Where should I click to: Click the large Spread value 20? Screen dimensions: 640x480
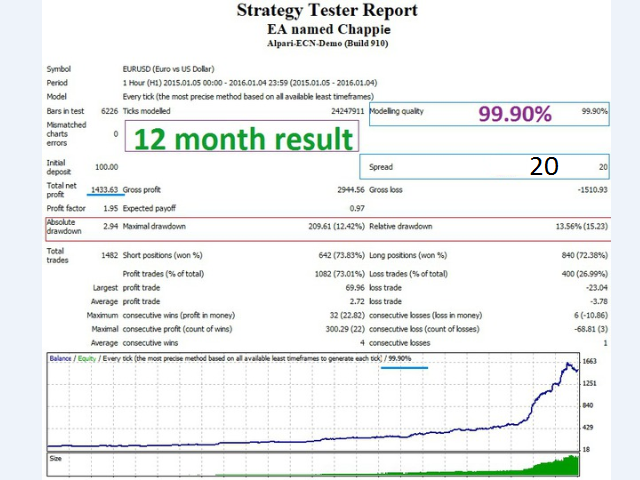pyautogui.click(x=544, y=166)
